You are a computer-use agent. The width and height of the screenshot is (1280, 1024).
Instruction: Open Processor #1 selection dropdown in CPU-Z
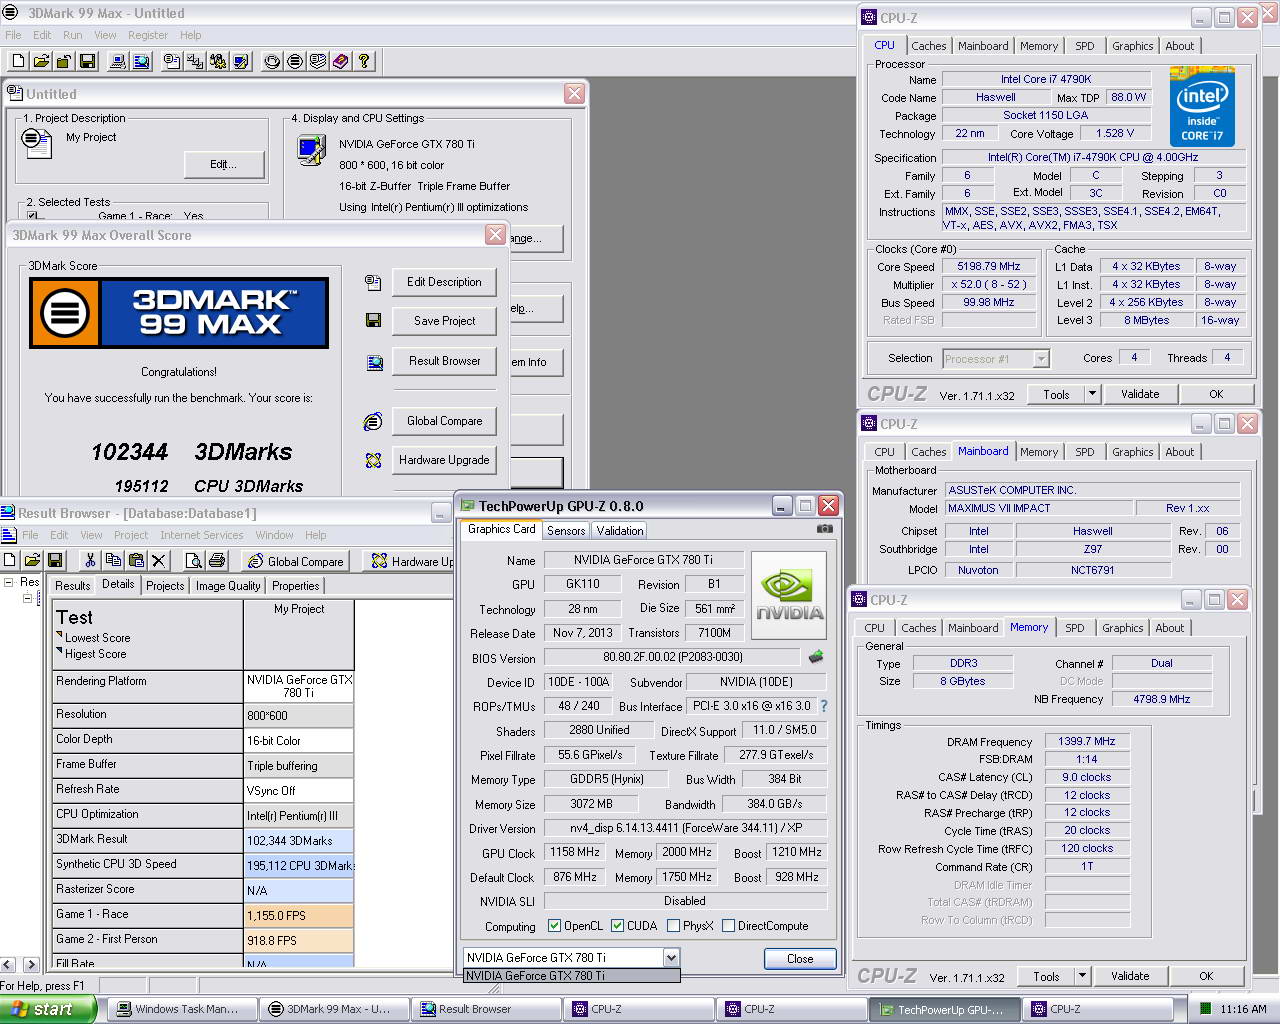[1041, 359]
